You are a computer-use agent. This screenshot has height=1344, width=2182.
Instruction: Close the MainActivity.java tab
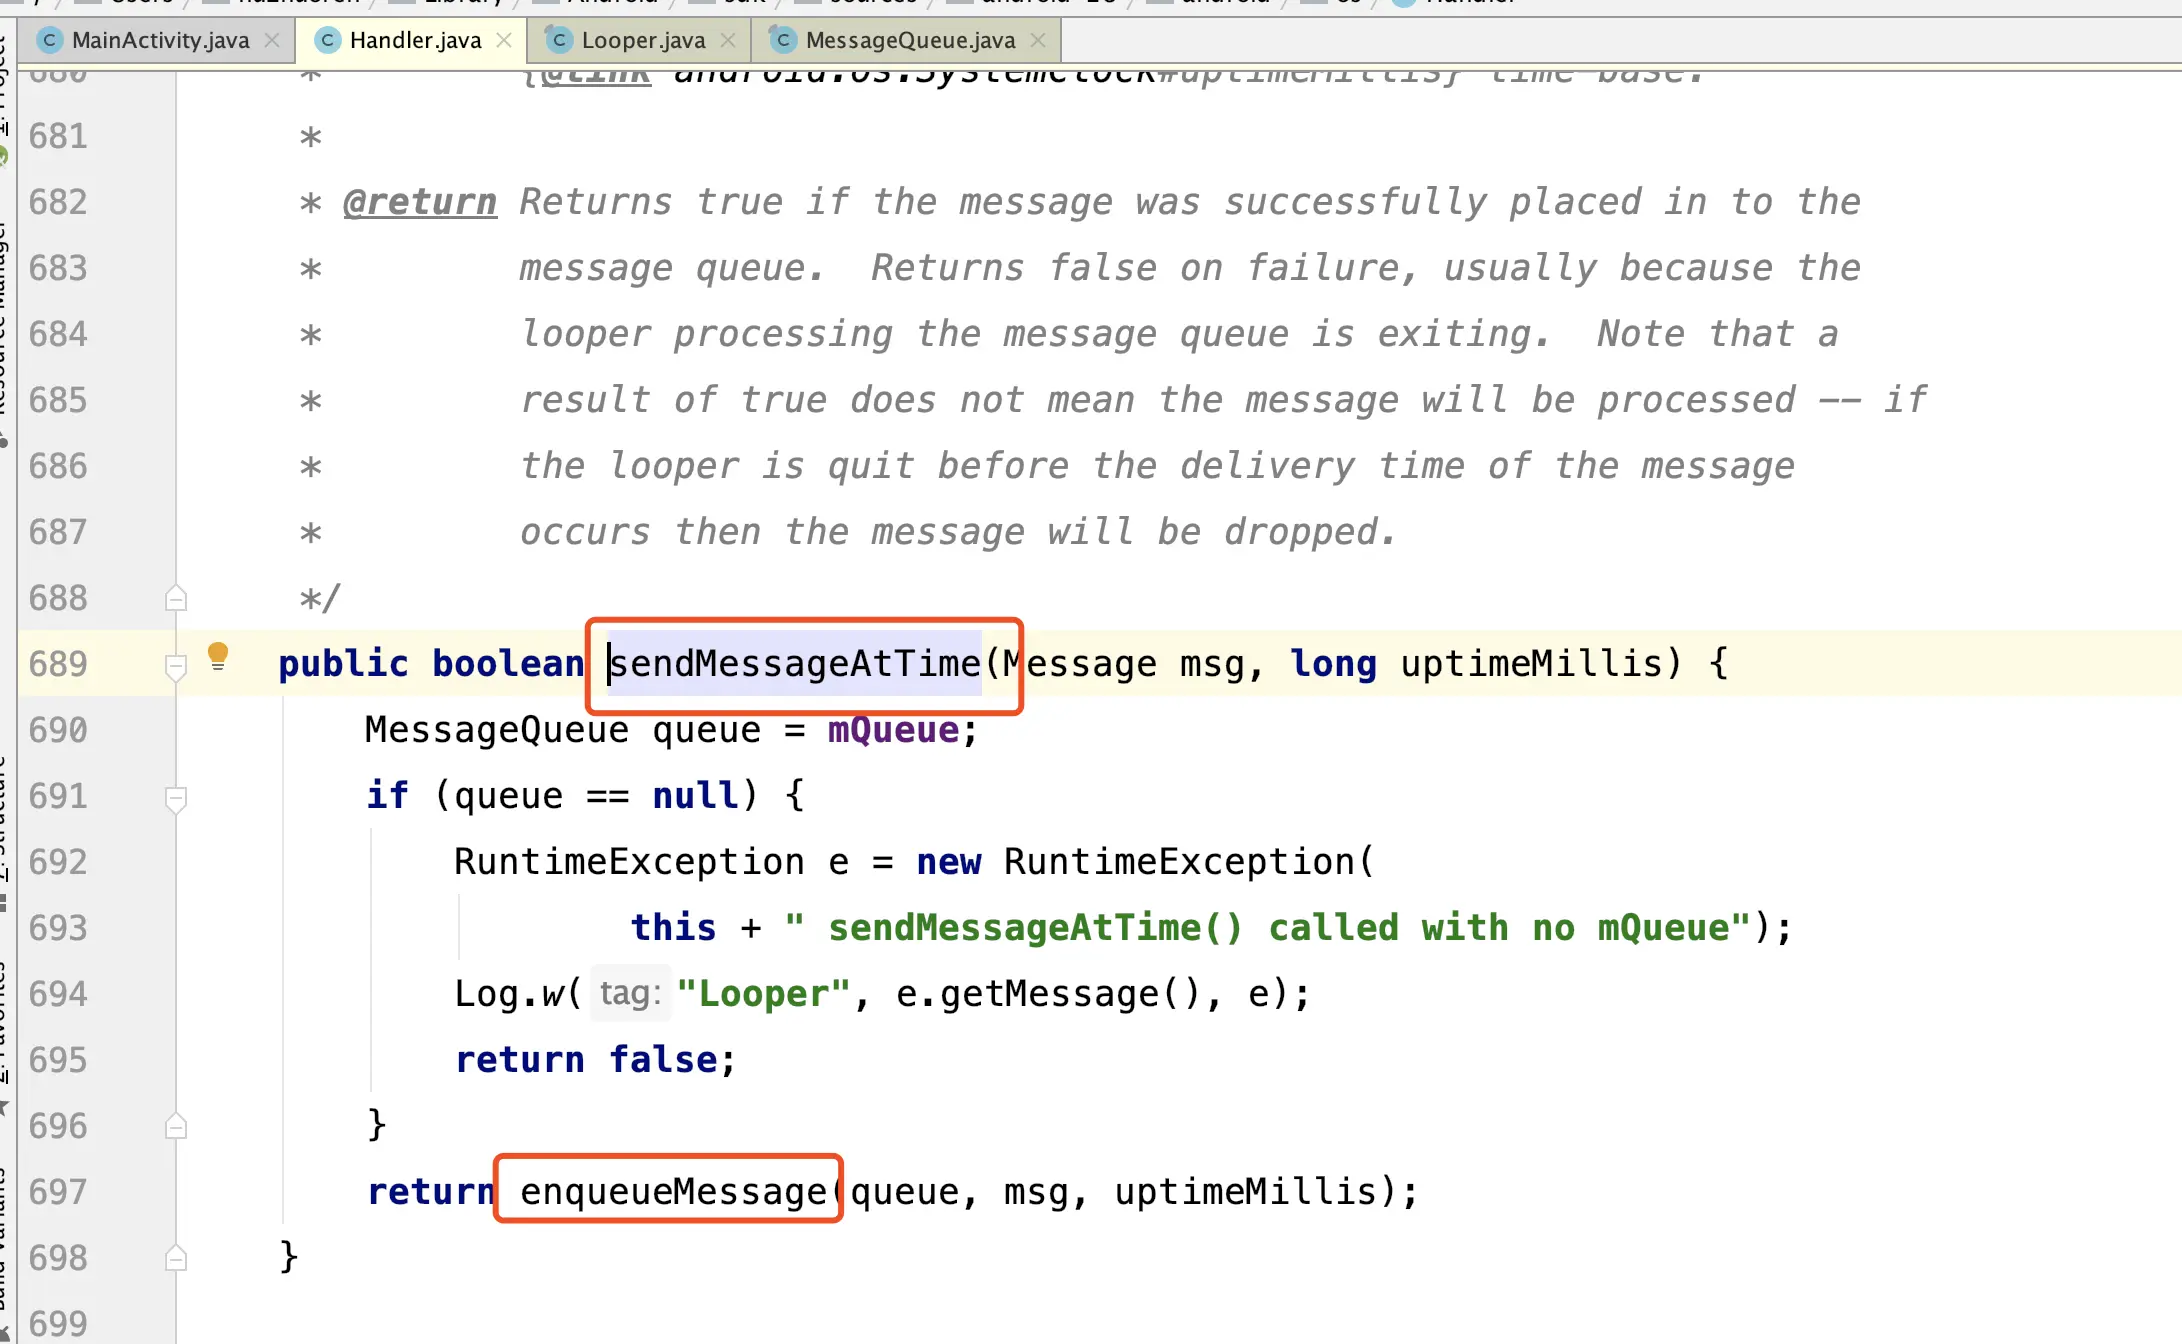point(271,40)
